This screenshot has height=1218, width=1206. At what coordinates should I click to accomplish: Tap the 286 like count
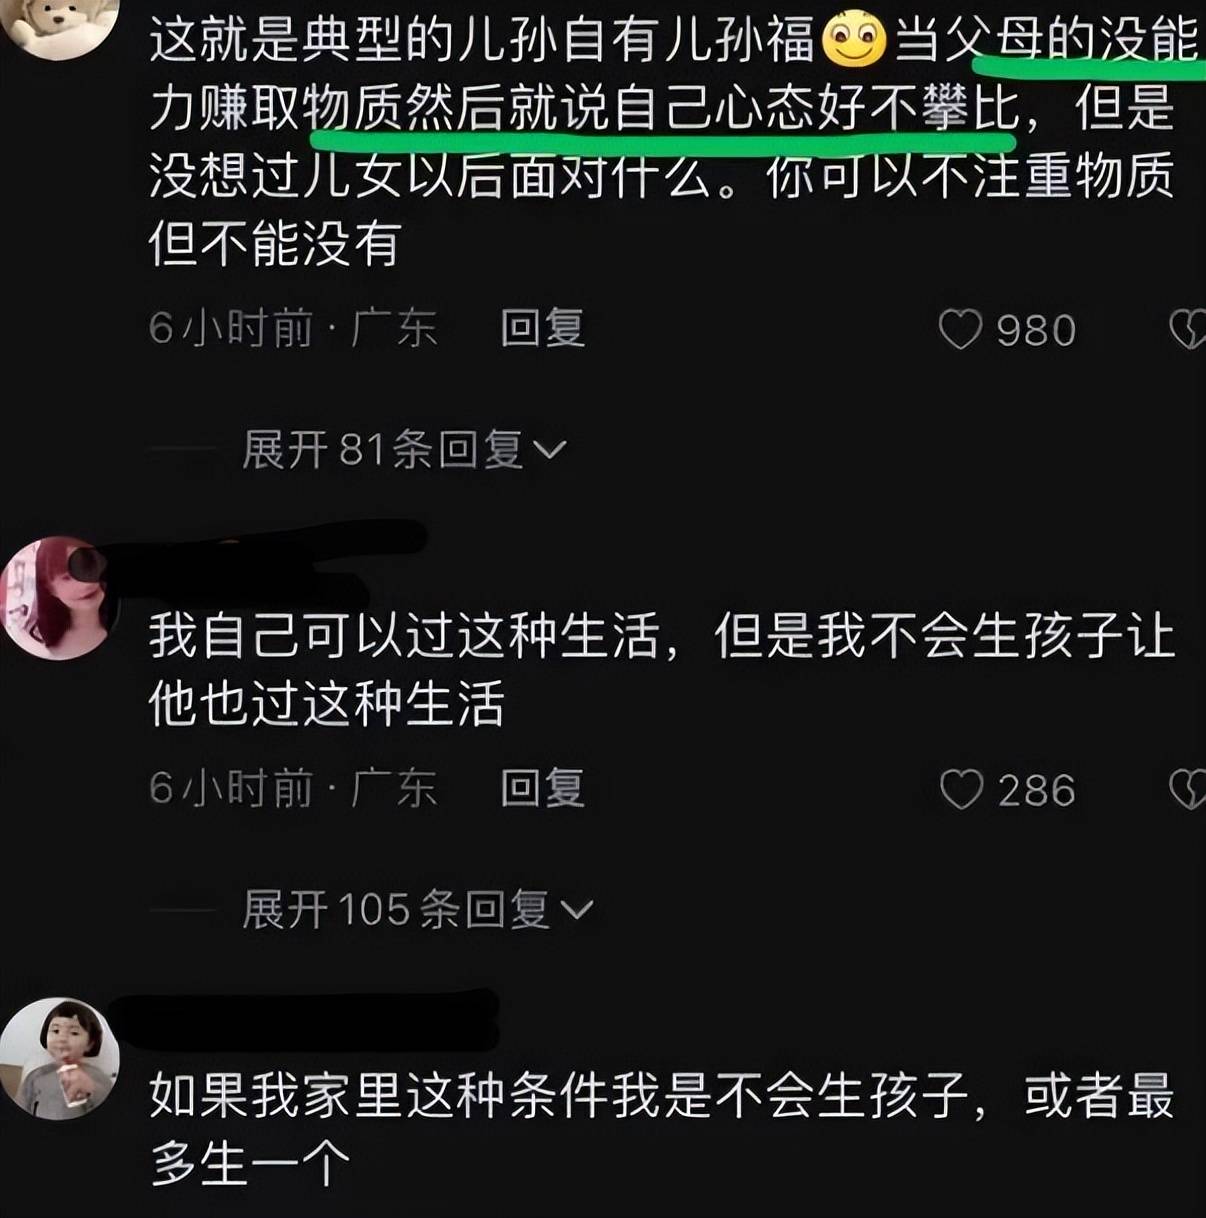1036,791
